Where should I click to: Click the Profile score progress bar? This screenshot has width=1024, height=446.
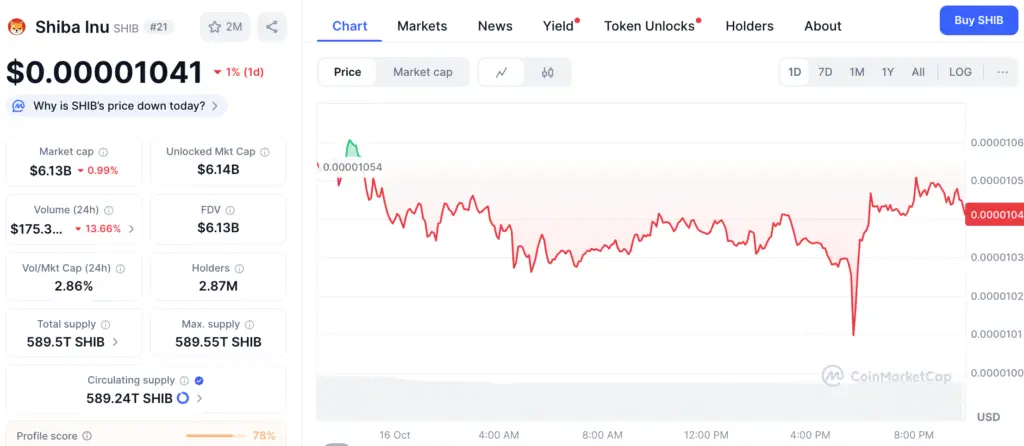217,436
